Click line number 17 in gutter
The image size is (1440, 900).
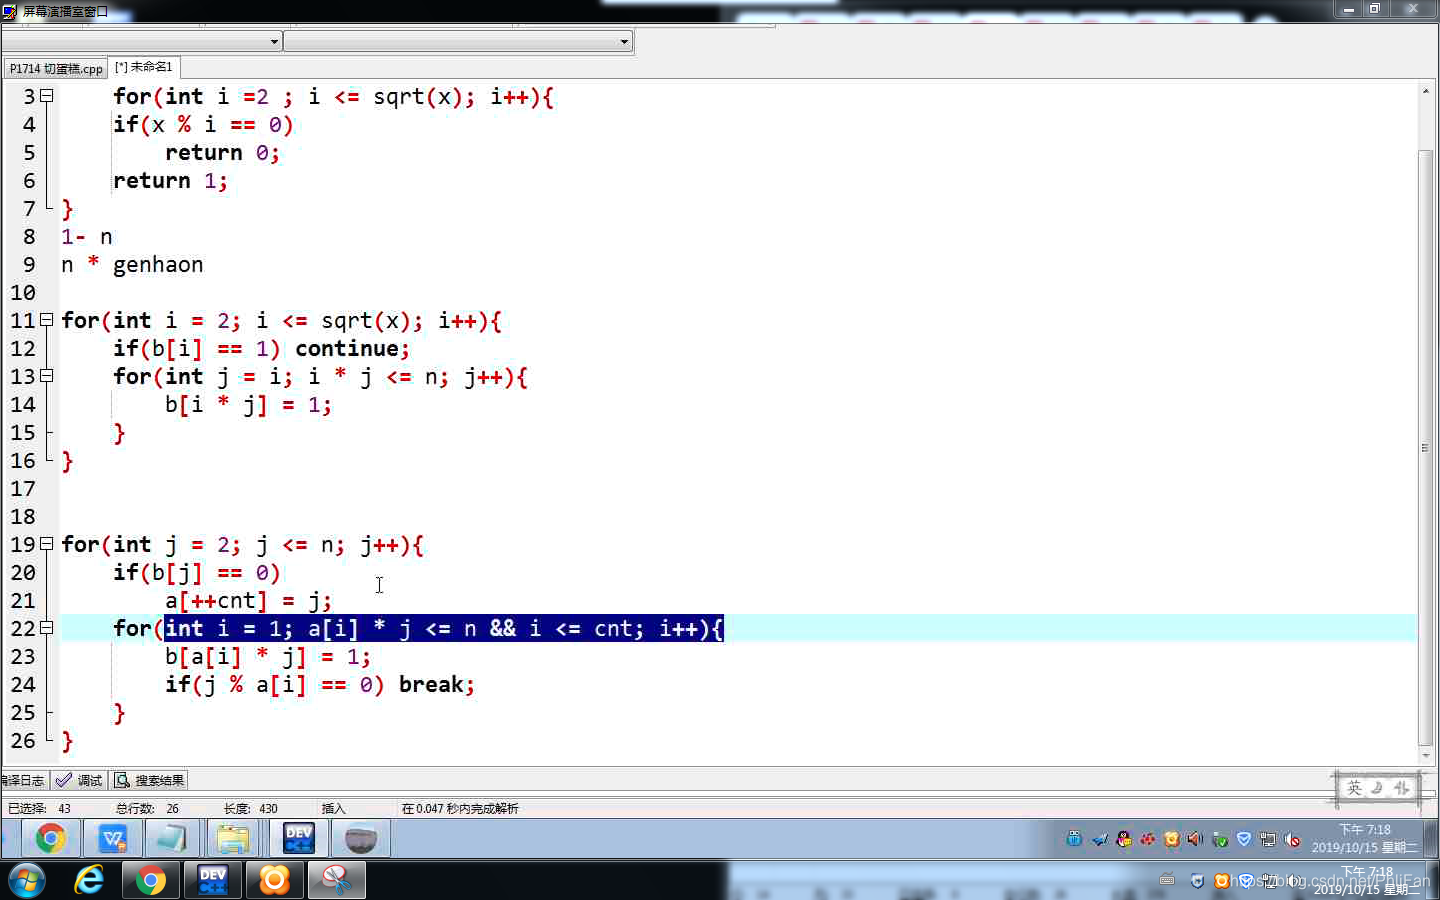coord(23,488)
